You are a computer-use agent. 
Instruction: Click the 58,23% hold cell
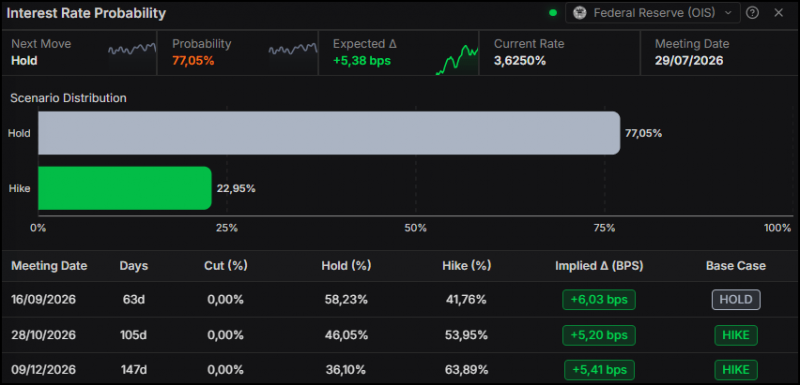coord(346,299)
